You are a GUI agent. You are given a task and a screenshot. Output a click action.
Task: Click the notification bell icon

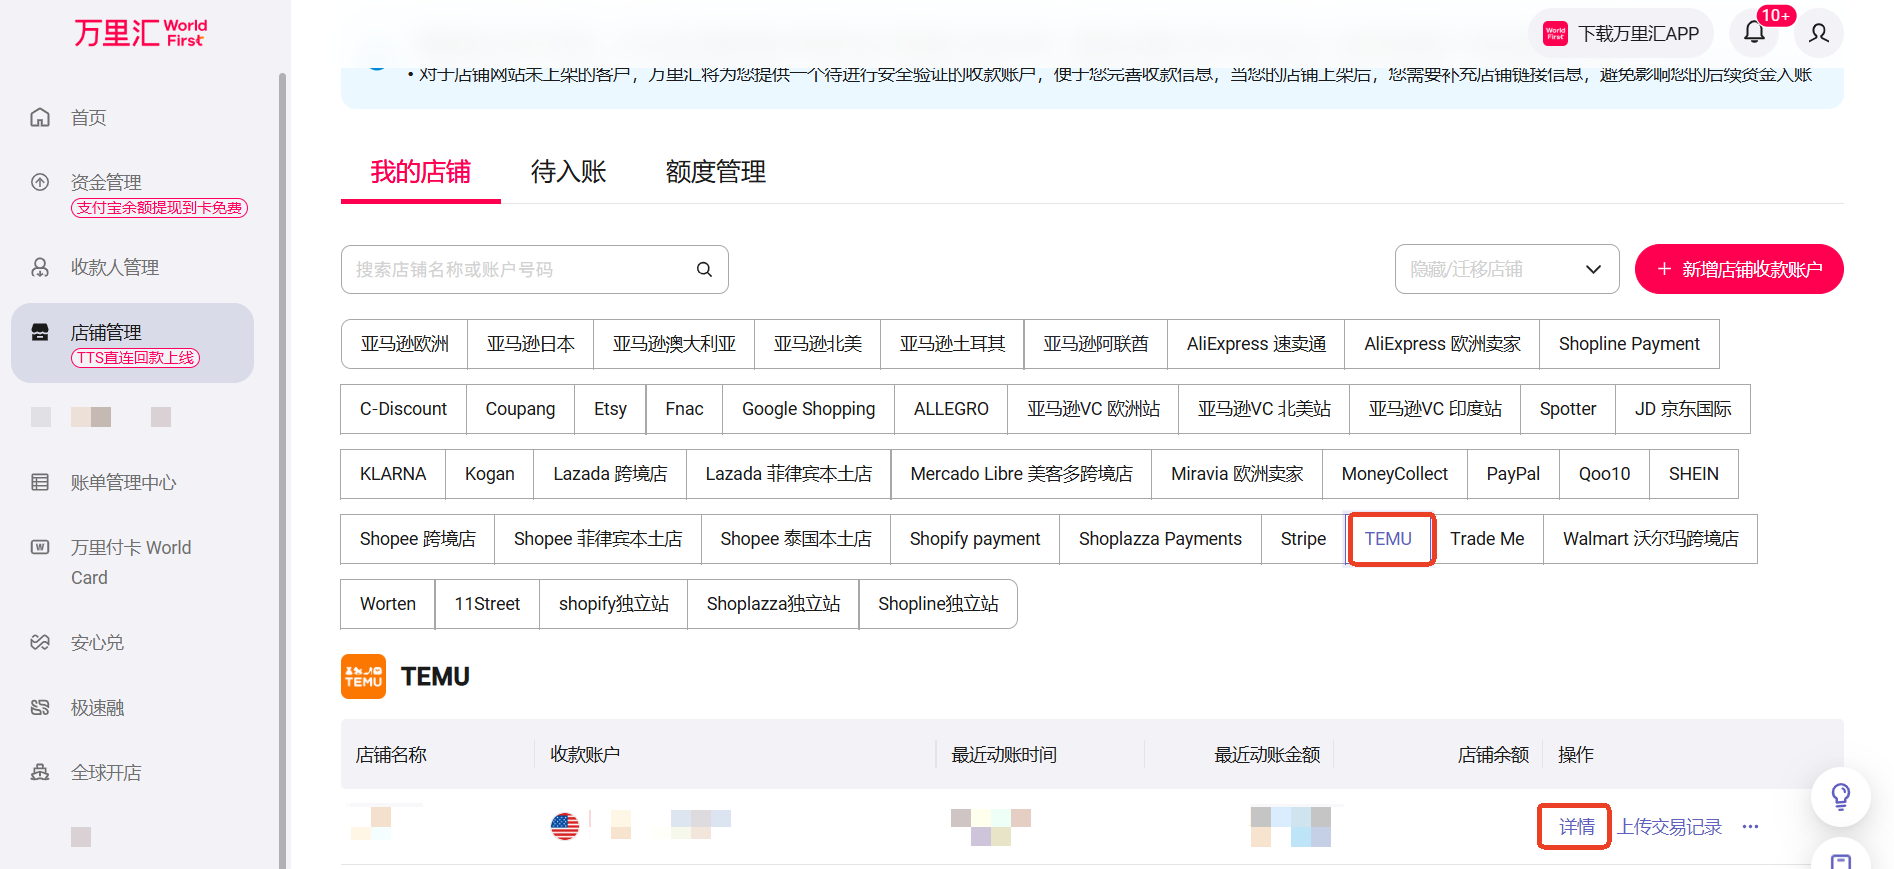[1754, 33]
